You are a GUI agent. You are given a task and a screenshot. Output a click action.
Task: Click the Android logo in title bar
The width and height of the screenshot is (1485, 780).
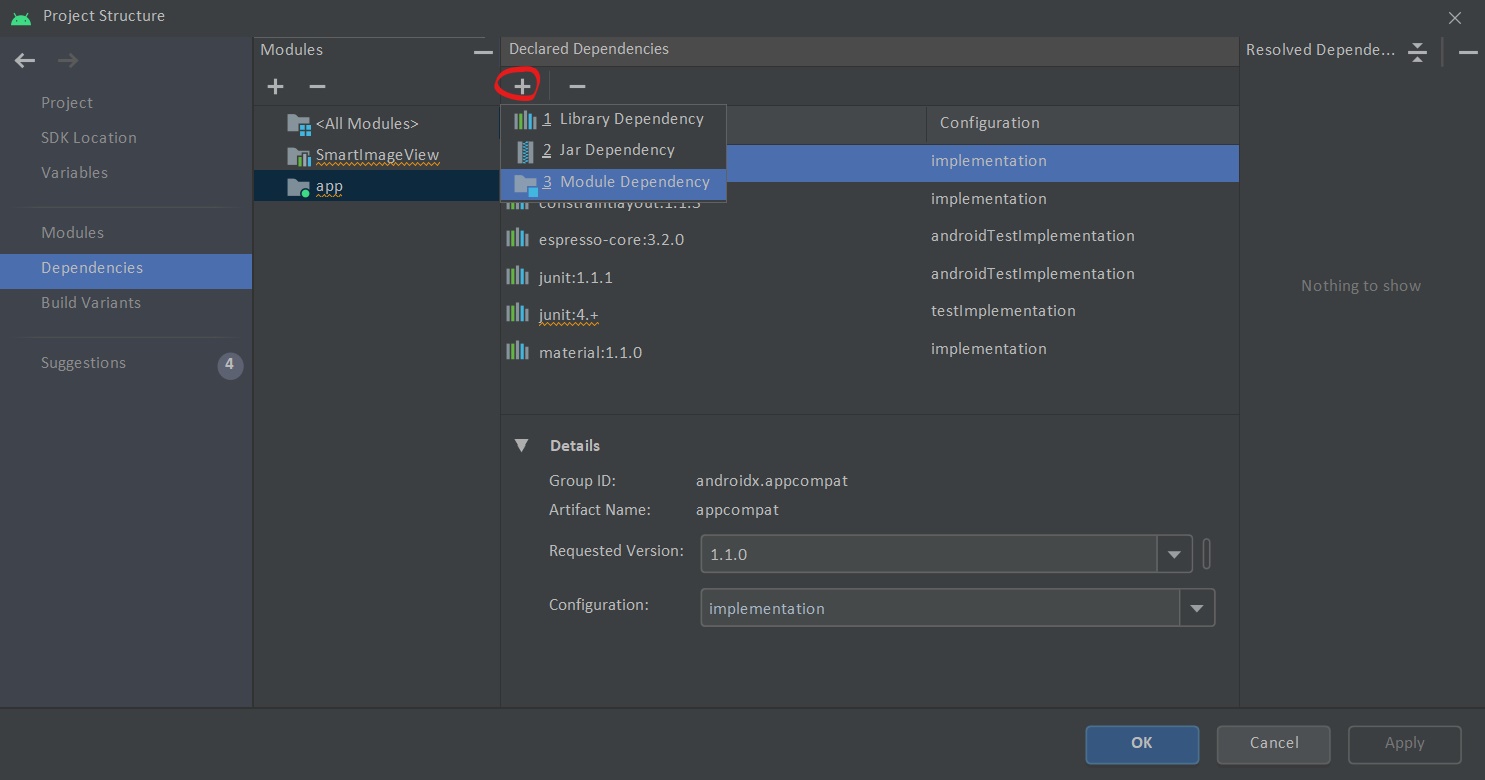(x=21, y=16)
